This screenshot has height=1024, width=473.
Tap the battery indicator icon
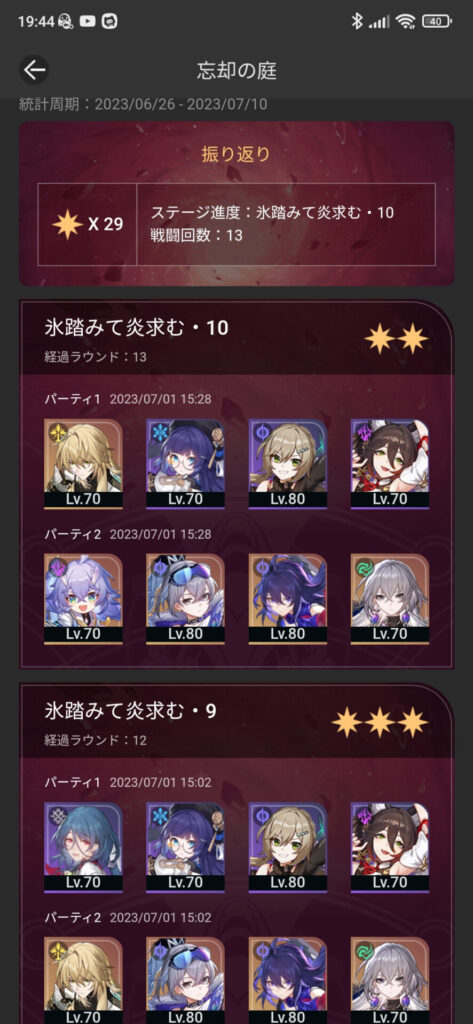tap(437, 22)
